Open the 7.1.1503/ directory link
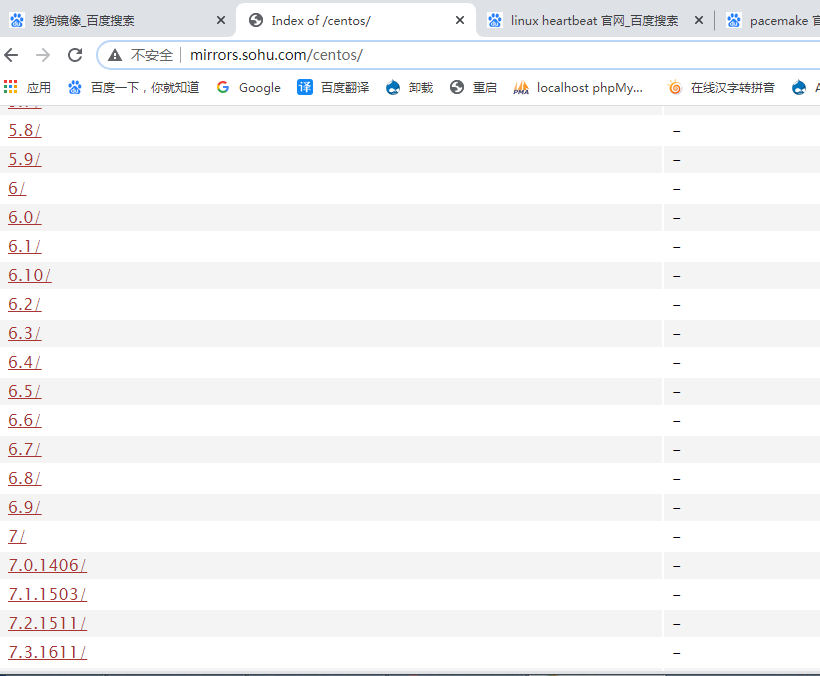Viewport: 820px width, 676px height. 48,594
